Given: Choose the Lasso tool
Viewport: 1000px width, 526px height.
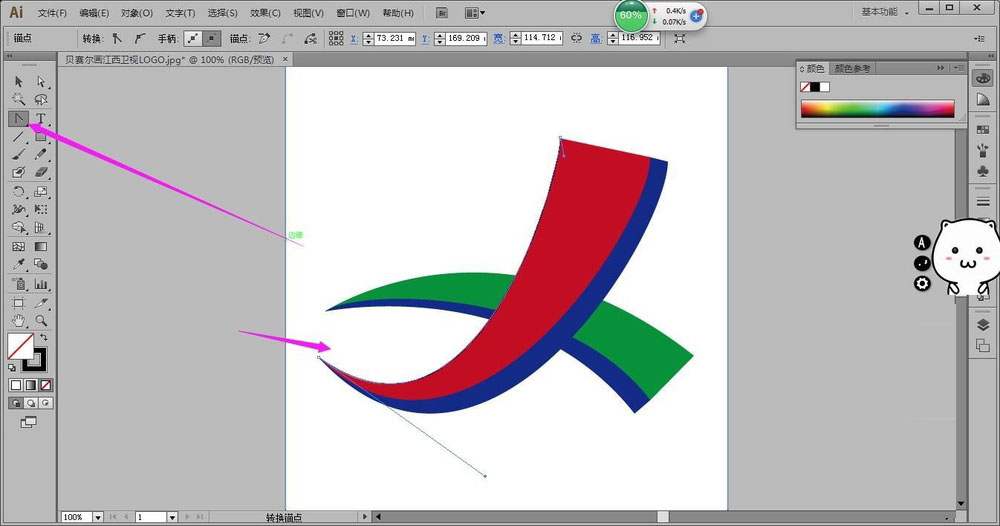Looking at the screenshot, I should (41, 99).
